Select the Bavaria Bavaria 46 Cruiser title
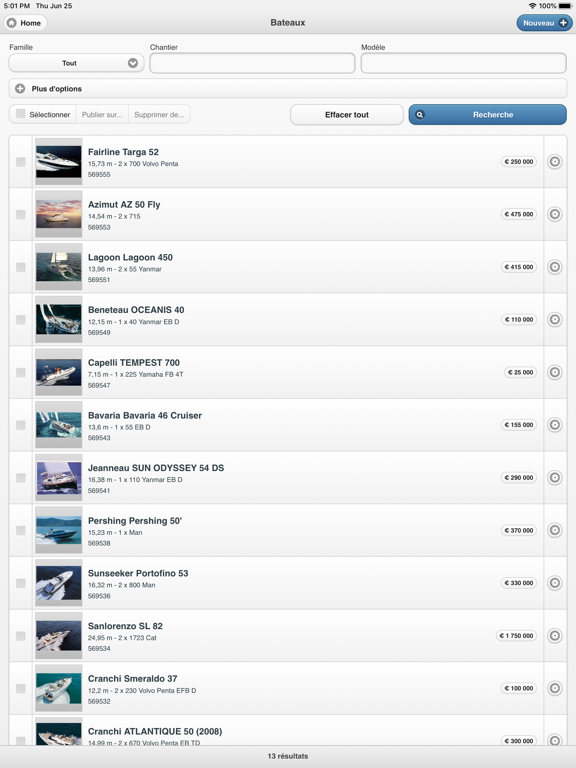Viewport: 576px width, 768px height. [145, 415]
